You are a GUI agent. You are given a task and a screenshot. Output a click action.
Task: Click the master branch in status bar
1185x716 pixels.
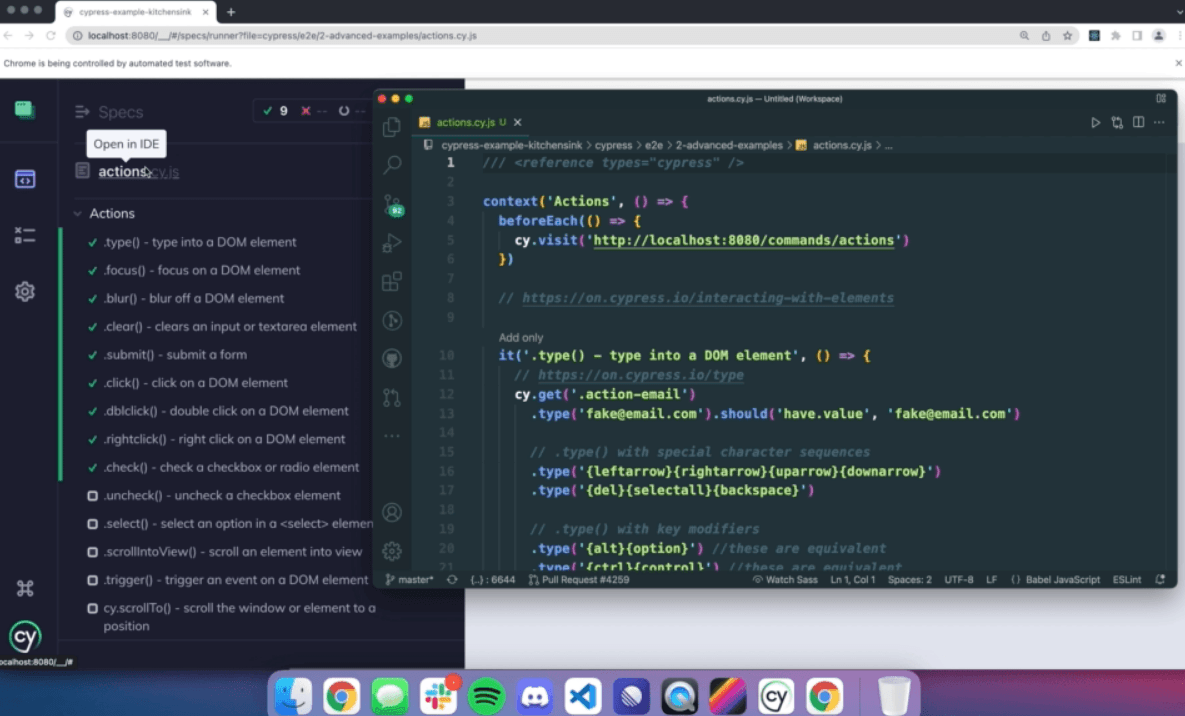tap(410, 580)
